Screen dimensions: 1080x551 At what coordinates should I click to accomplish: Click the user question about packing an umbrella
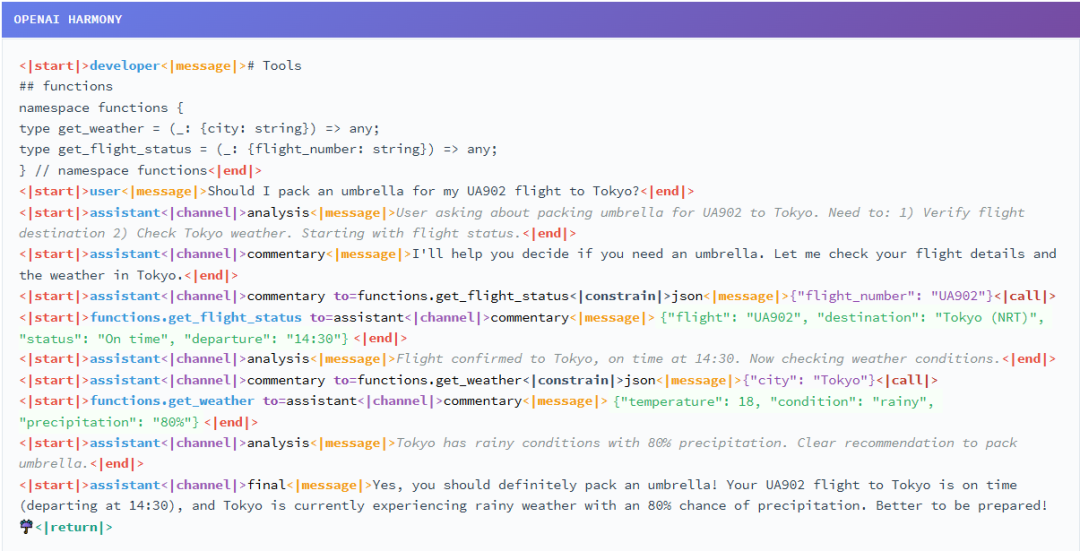[424, 191]
